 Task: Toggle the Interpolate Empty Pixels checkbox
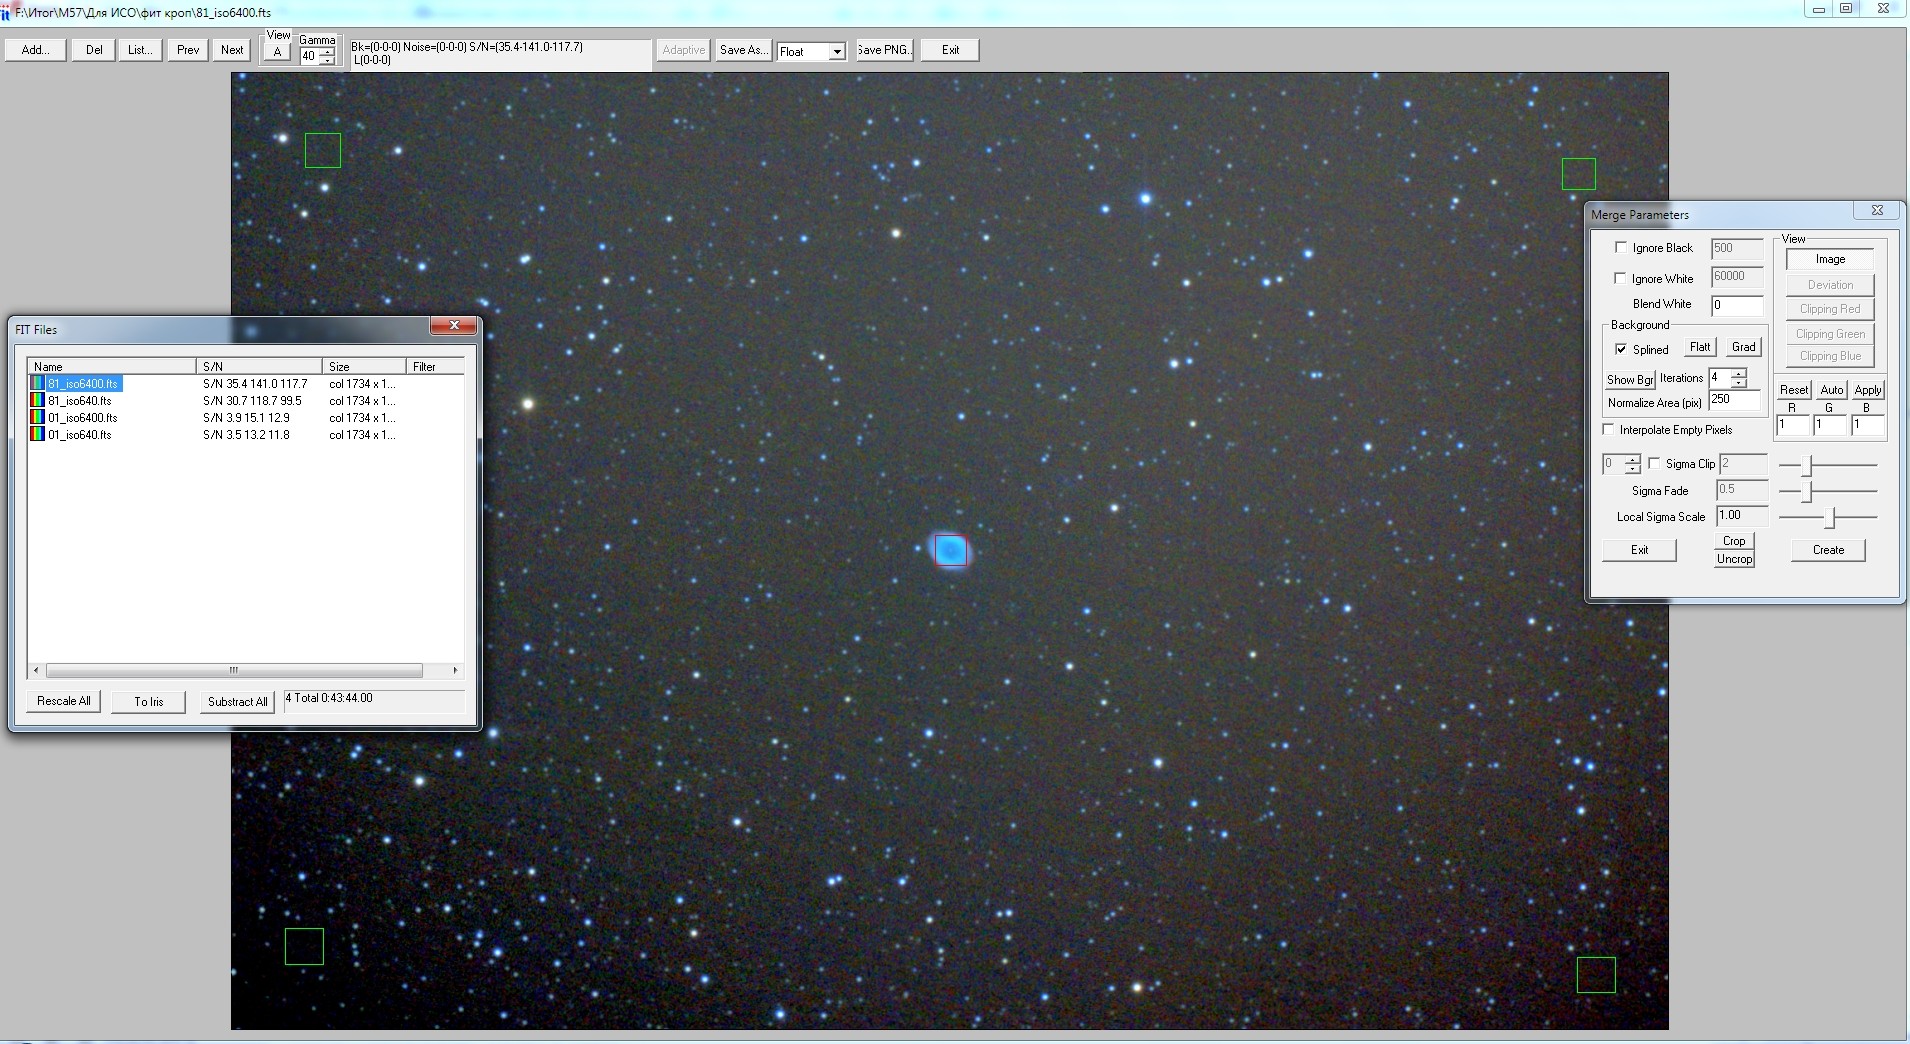[x=1608, y=430]
